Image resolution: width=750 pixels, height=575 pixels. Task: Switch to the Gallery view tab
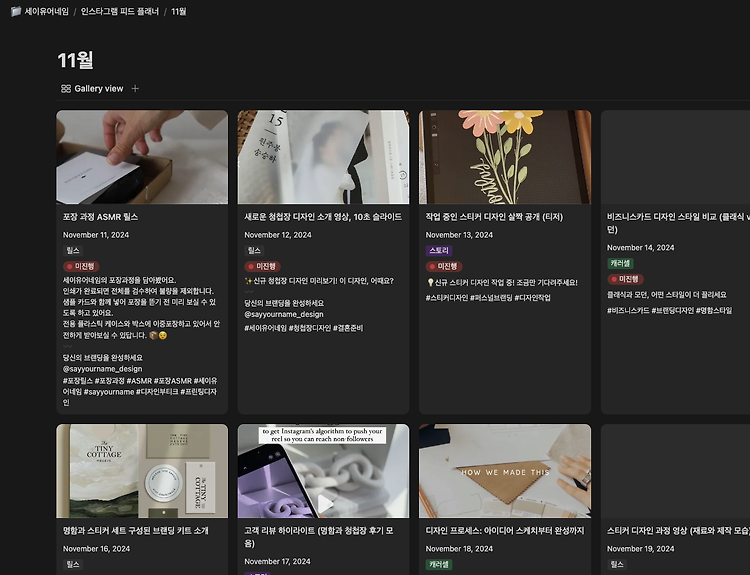(92, 88)
